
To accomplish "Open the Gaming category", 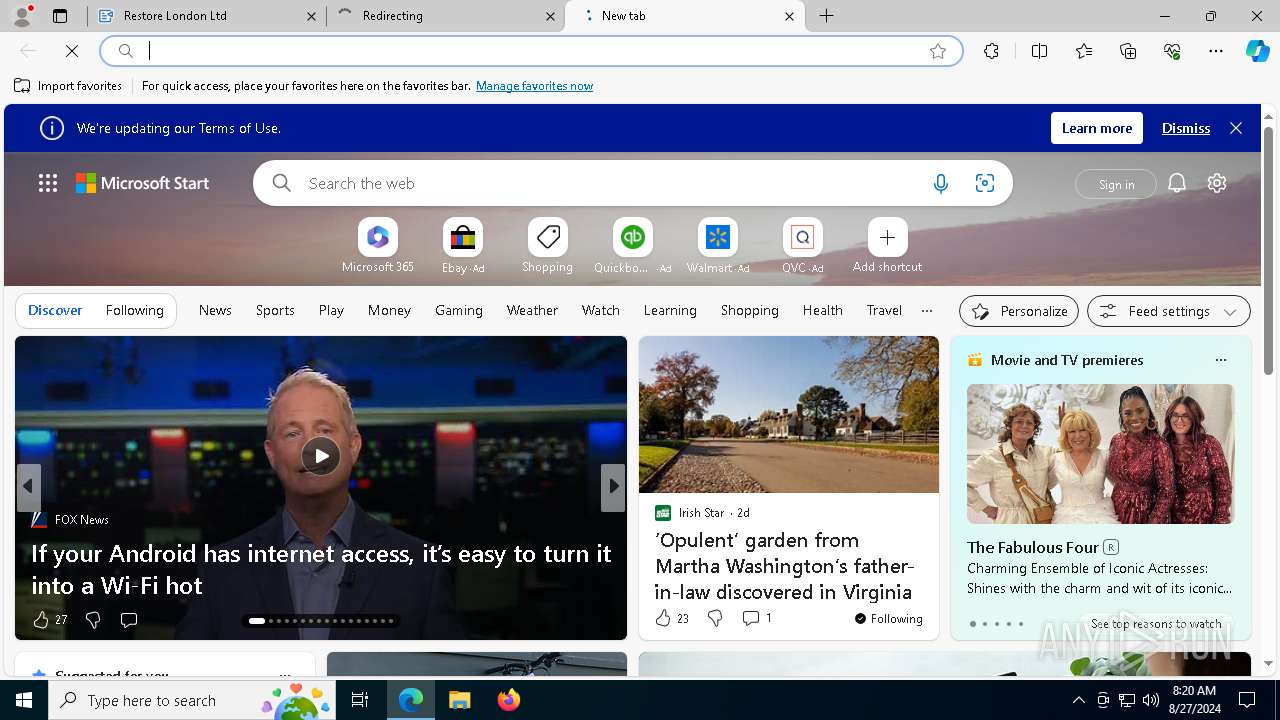I will pos(459,310).
